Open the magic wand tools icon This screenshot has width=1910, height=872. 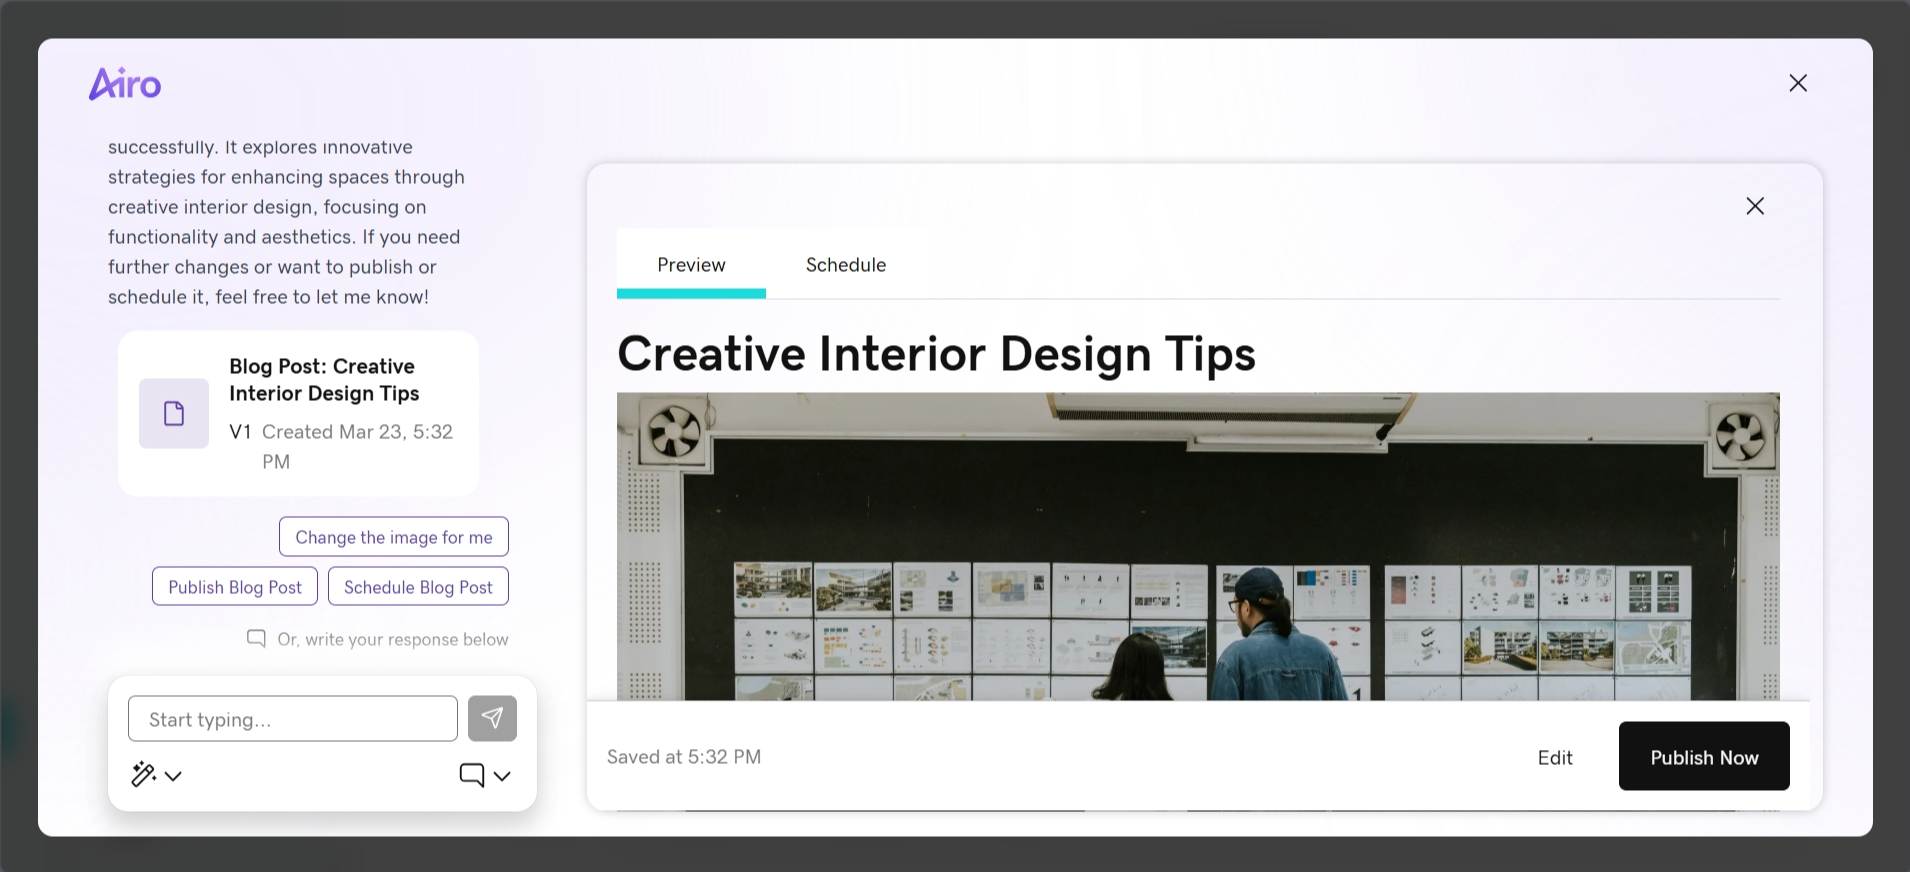point(144,775)
